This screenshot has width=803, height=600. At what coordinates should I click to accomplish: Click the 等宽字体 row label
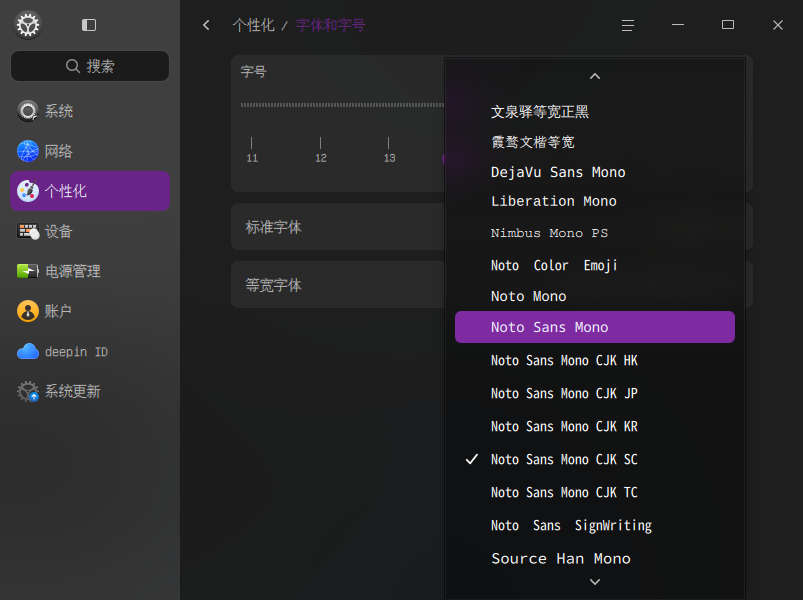(x=273, y=285)
